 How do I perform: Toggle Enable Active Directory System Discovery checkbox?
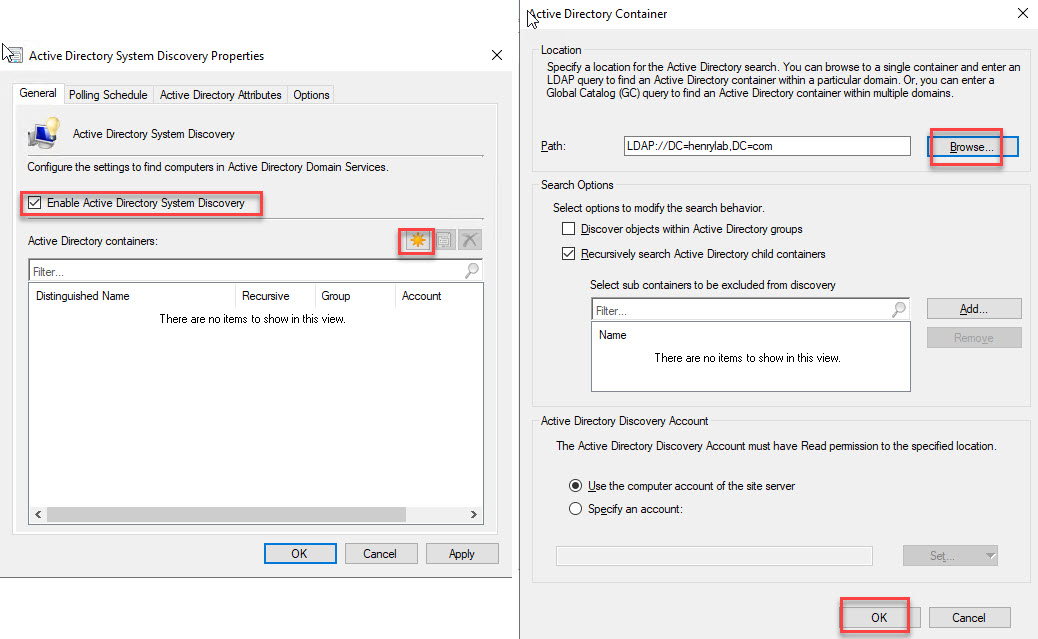(35, 203)
